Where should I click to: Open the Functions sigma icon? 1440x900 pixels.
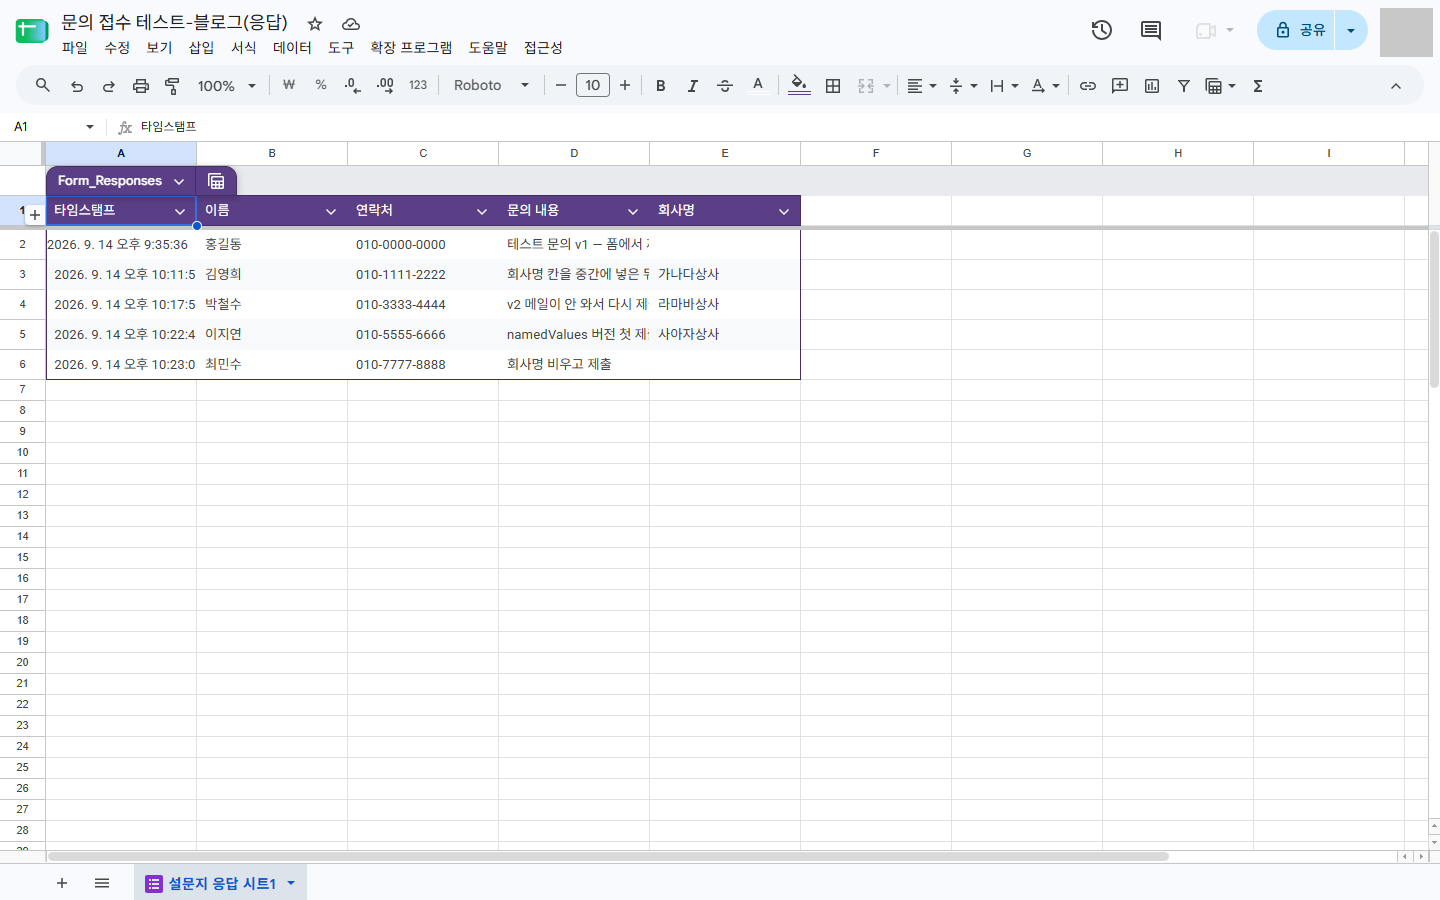pyautogui.click(x=1258, y=86)
